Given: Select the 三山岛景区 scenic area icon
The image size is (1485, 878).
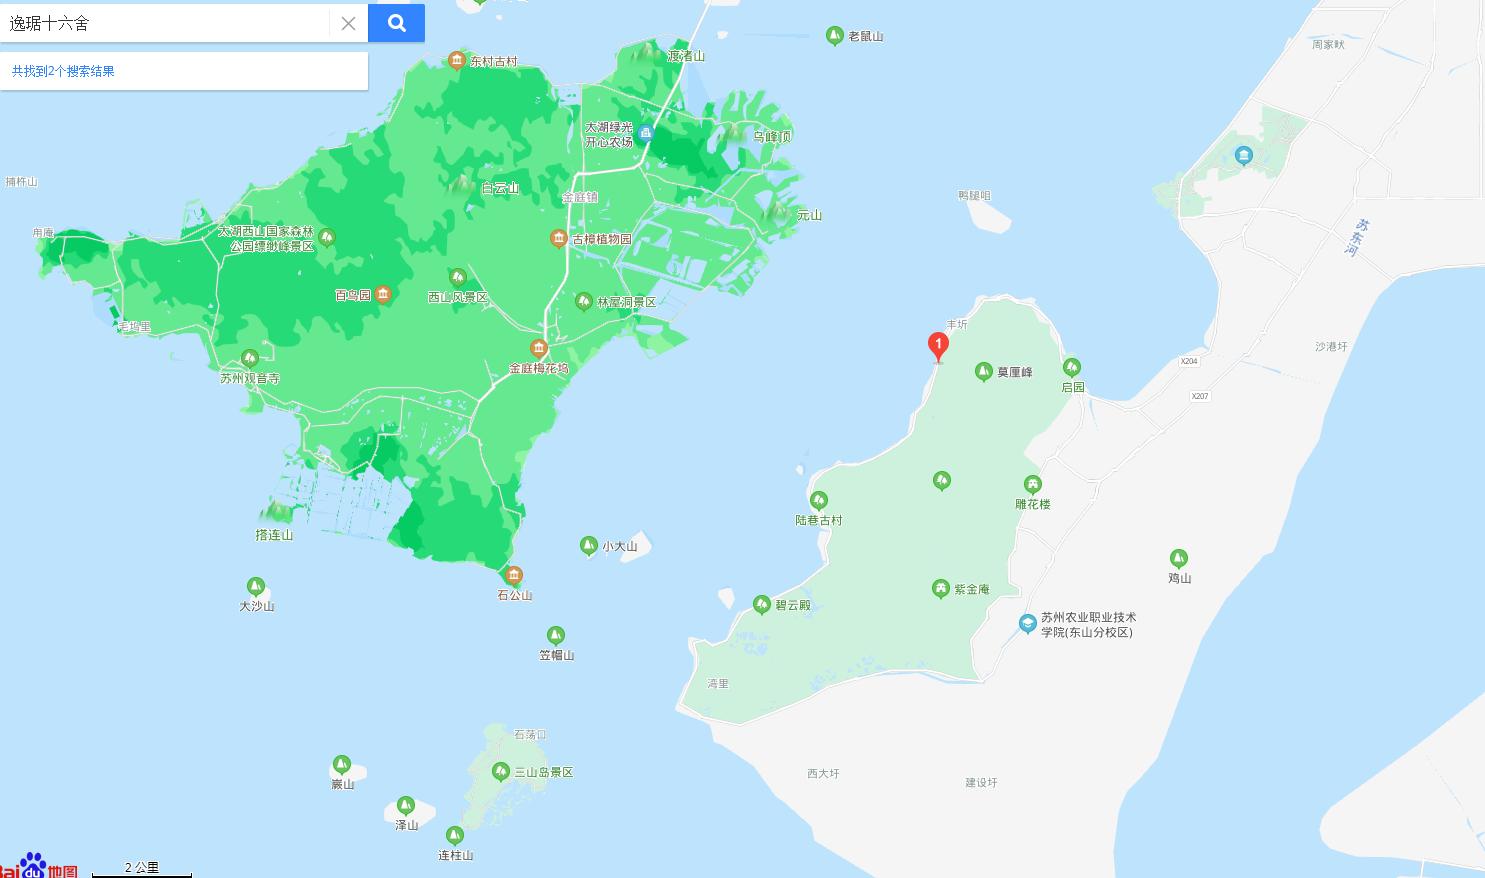Looking at the screenshot, I should pos(502,771).
